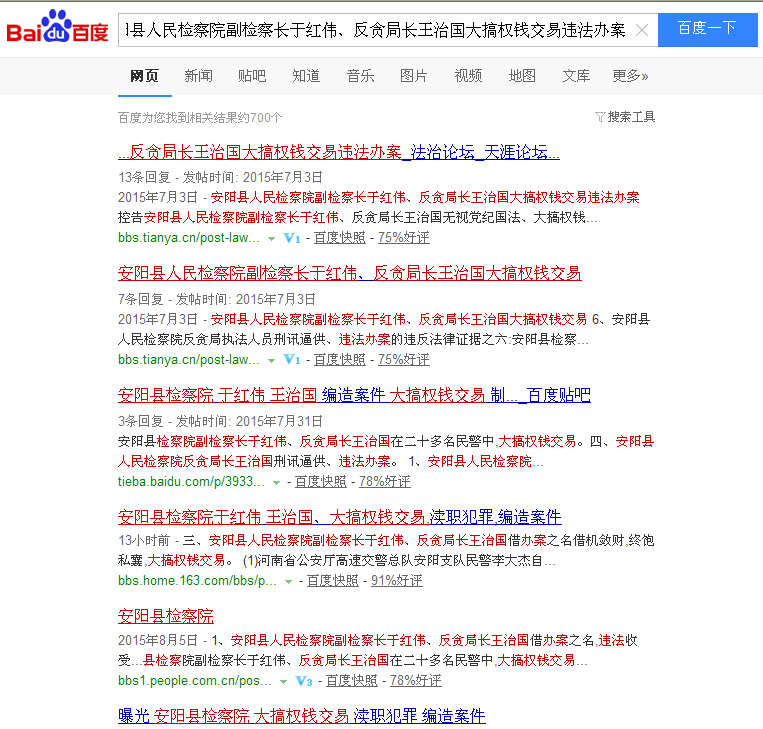Switch to the 图片 tab

click(x=413, y=76)
